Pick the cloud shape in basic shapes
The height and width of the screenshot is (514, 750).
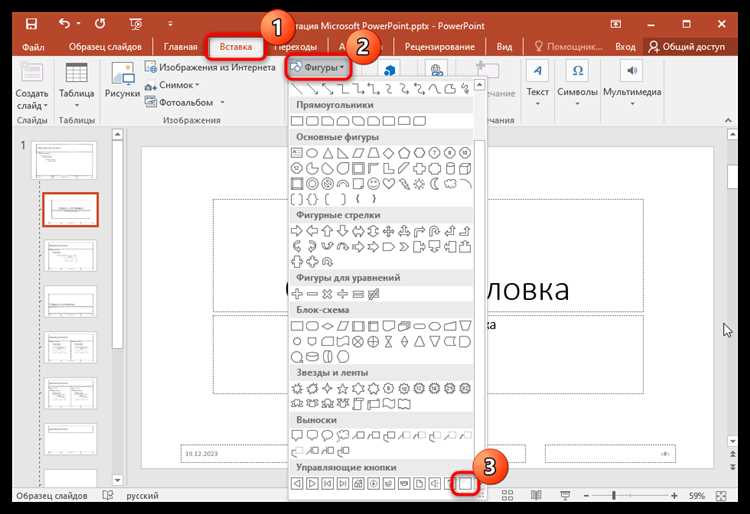[x=450, y=184]
